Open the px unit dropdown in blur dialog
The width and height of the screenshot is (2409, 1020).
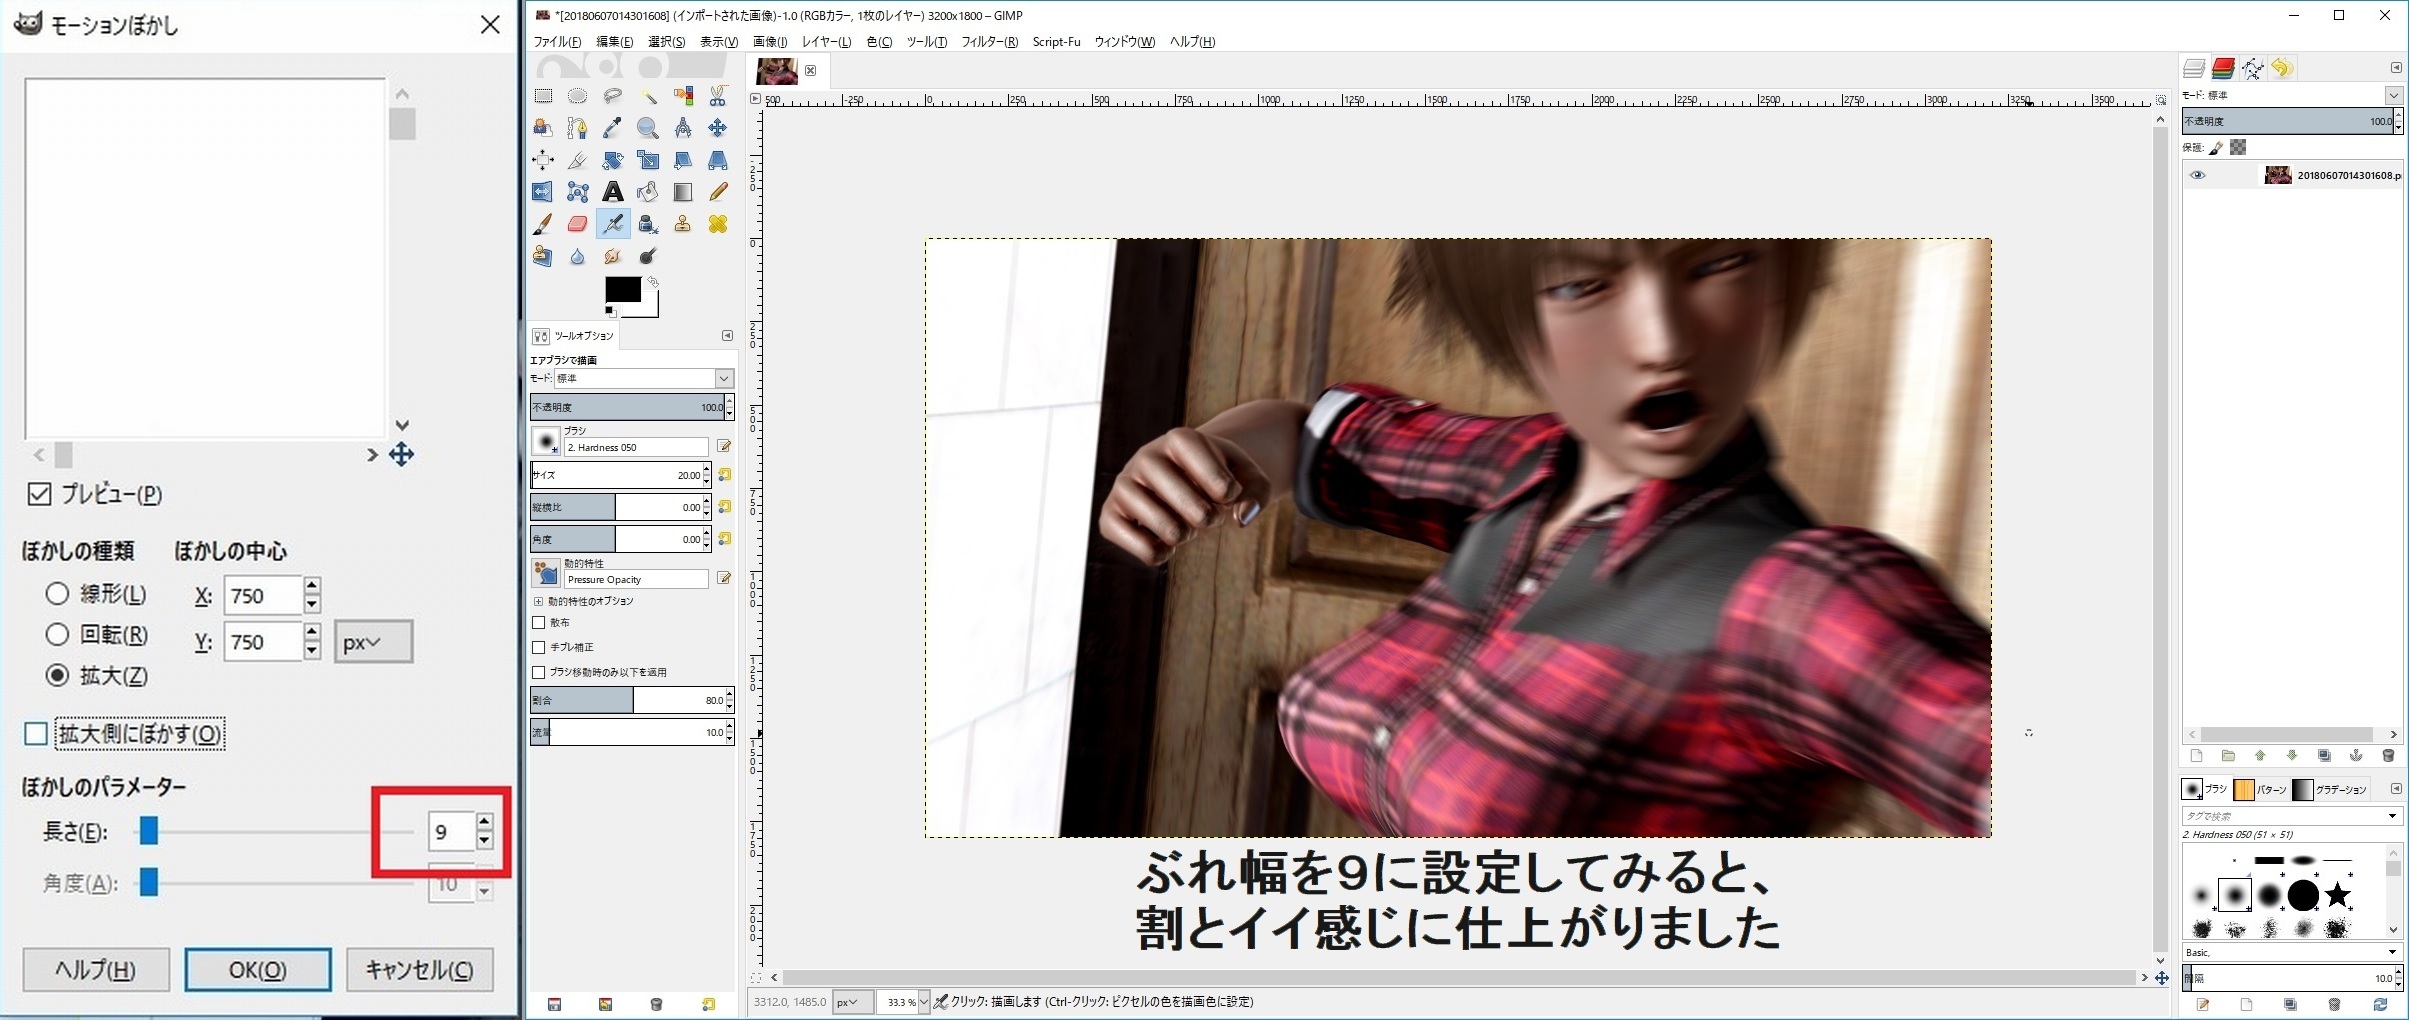pyautogui.click(x=373, y=642)
